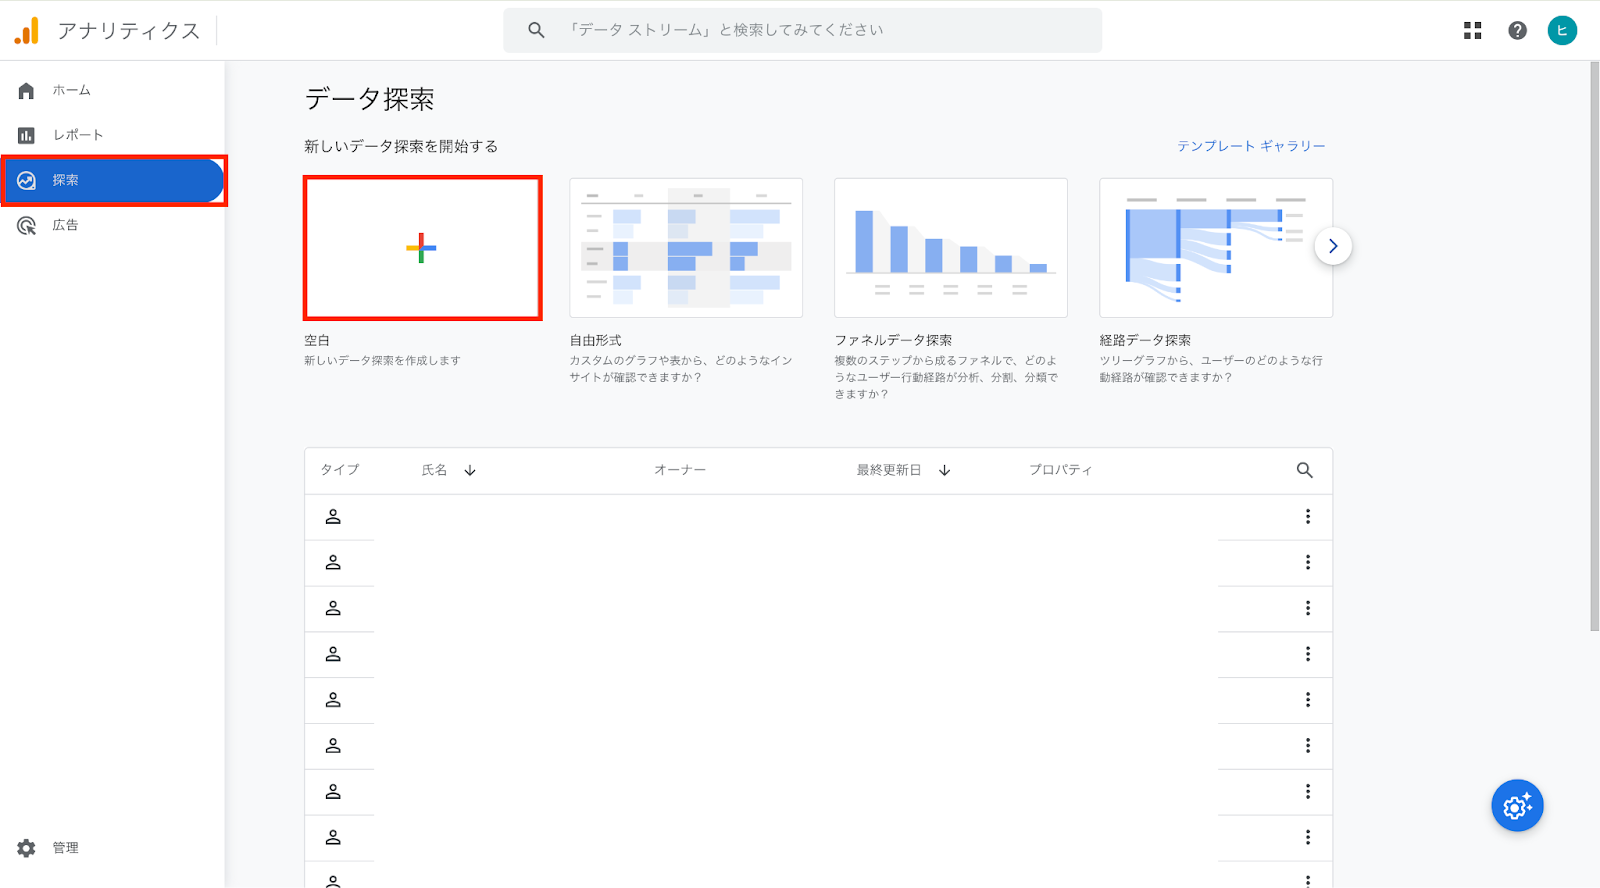Open Google apps grid icon
Screen dimensions: 1600x888
[1472, 31]
